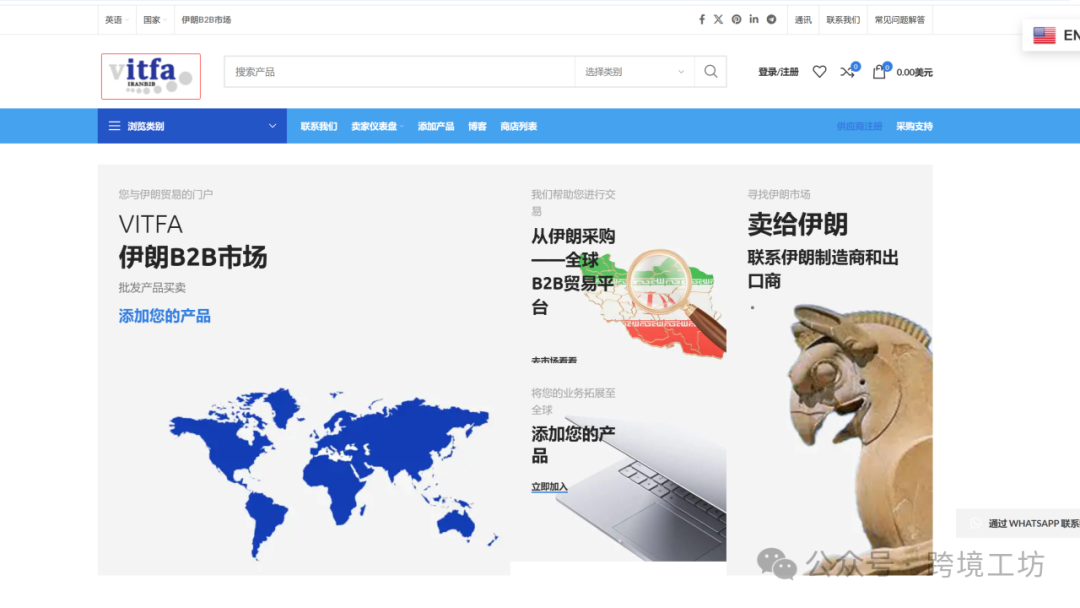This screenshot has width=1080, height=608.
Task: Open the wishlist heart icon
Action: (819, 71)
